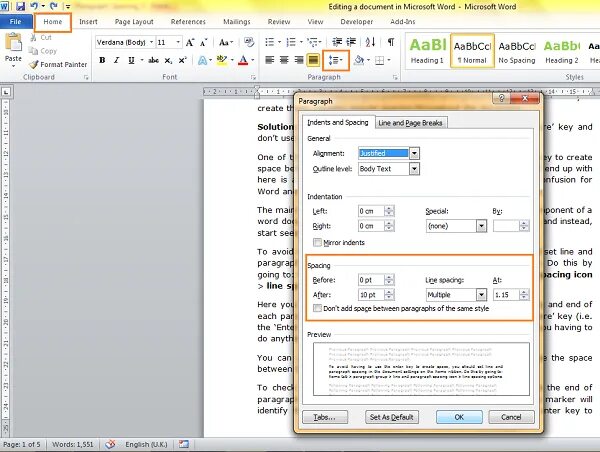Align text left
Image resolution: width=600 pixels, height=452 pixels.
pos(270,60)
